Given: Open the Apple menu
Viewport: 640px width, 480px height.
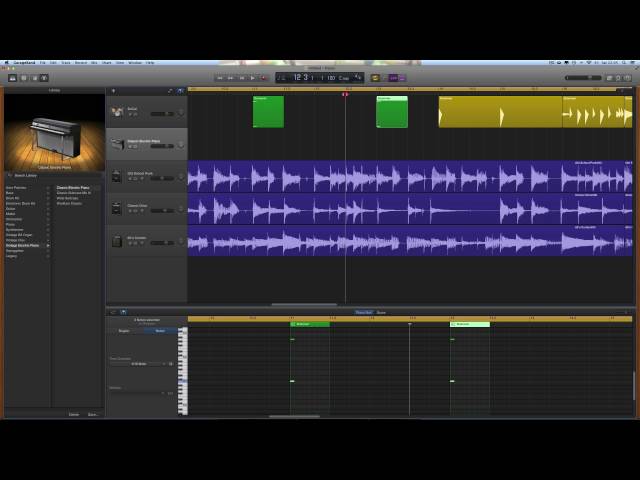Looking at the screenshot, I should [x=7, y=63].
